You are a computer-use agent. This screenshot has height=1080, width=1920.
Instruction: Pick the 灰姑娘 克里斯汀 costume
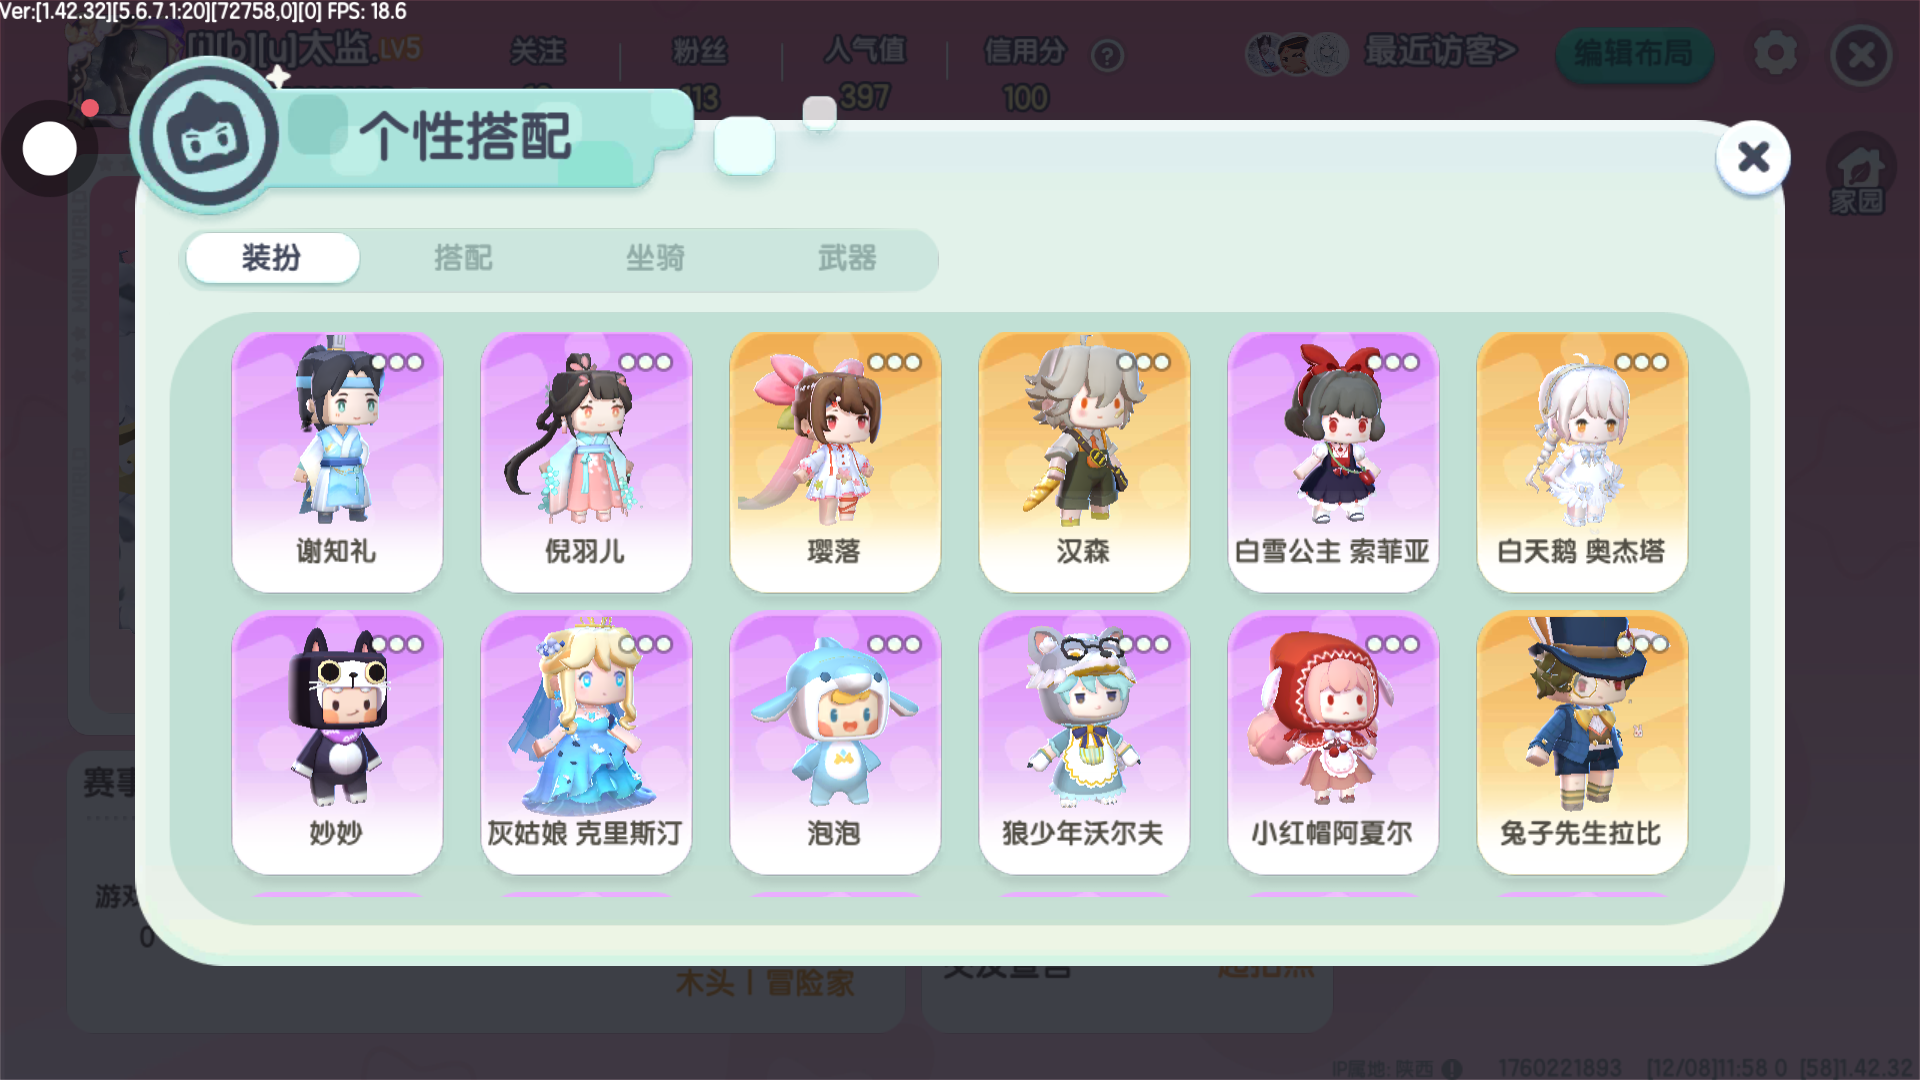pos(586,744)
